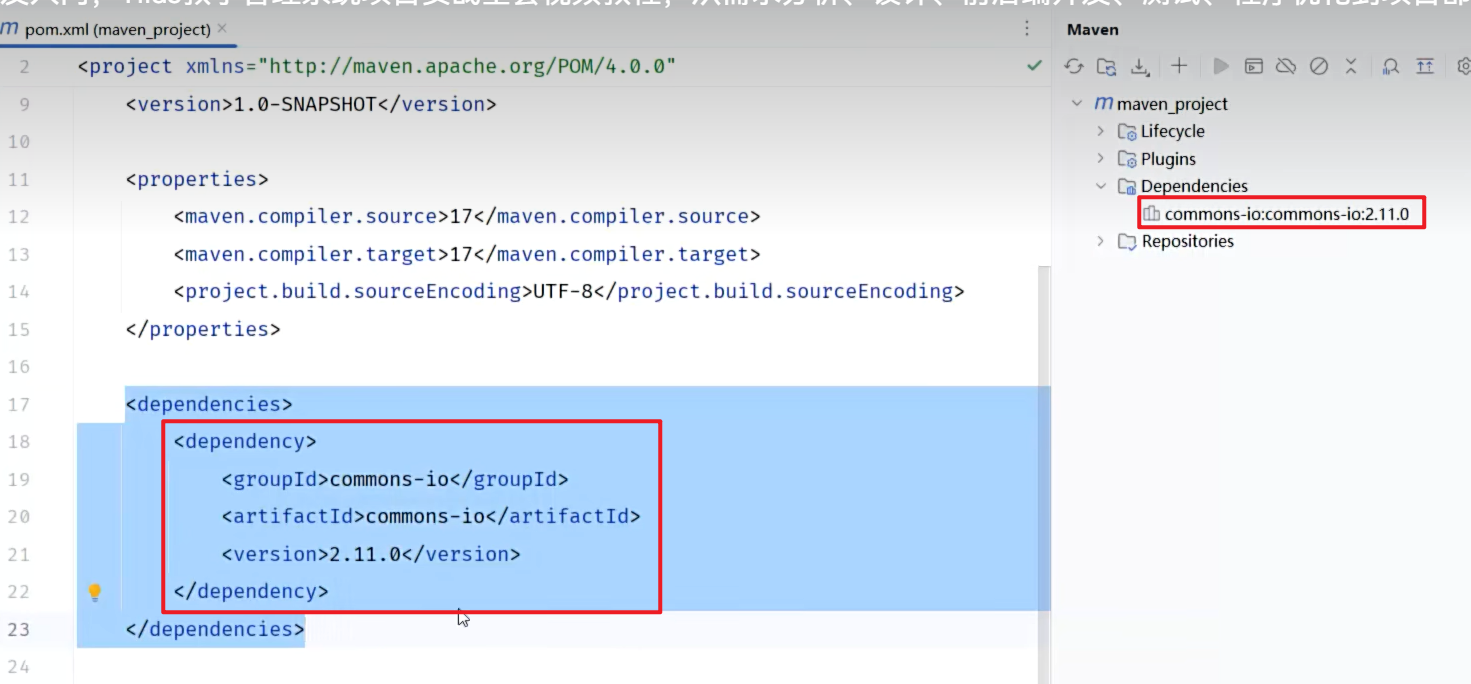Viewport: 1471px width, 684px height.
Task: Click the Run Maven Build play icon
Action: click(x=1221, y=66)
